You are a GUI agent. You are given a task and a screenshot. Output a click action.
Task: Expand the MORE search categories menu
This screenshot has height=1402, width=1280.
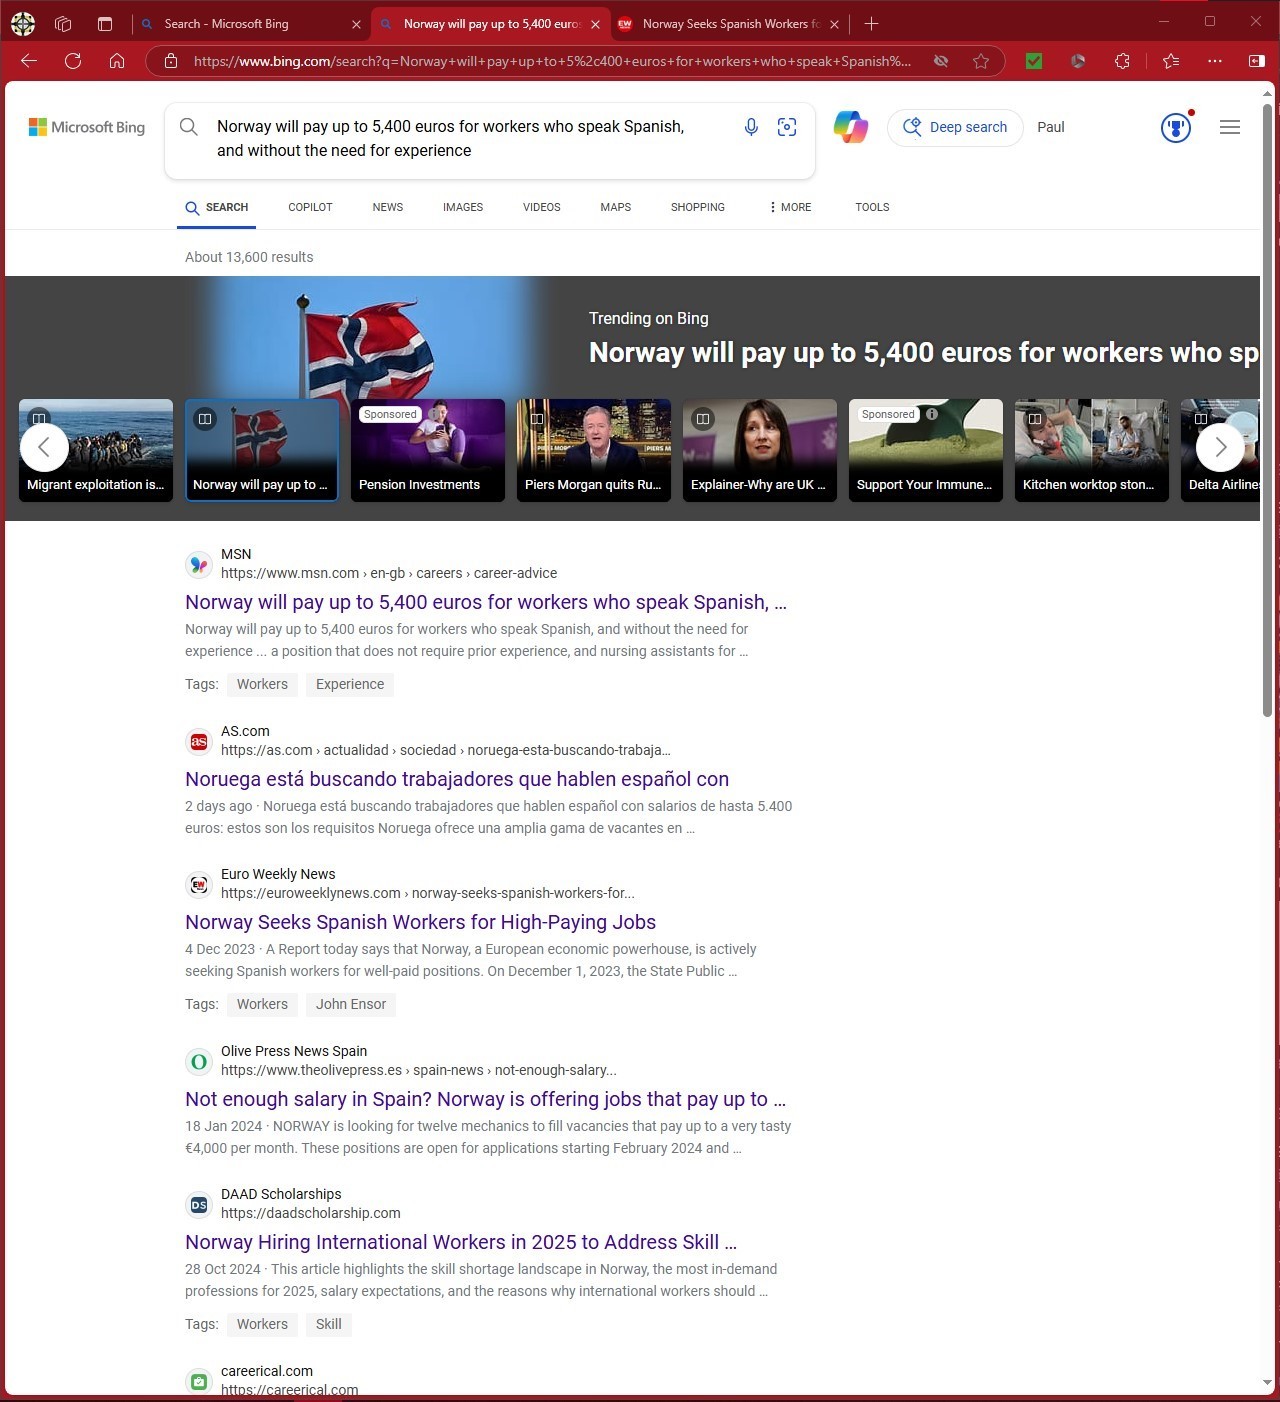tap(790, 207)
